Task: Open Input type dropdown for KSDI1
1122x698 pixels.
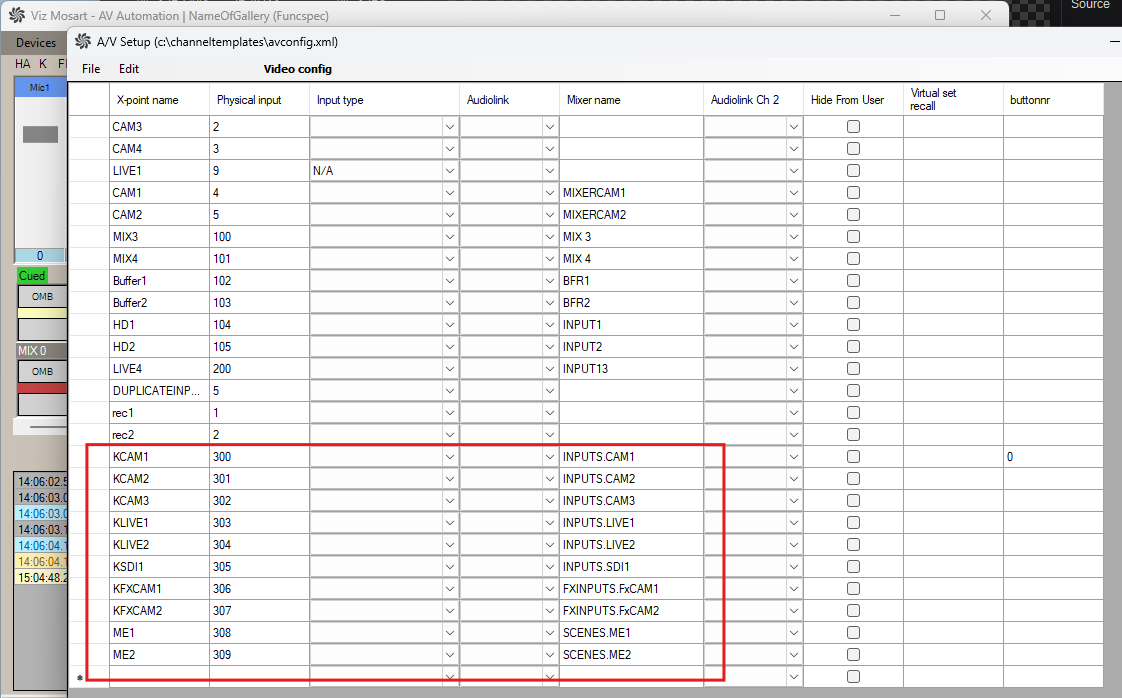Action: pyautogui.click(x=449, y=567)
